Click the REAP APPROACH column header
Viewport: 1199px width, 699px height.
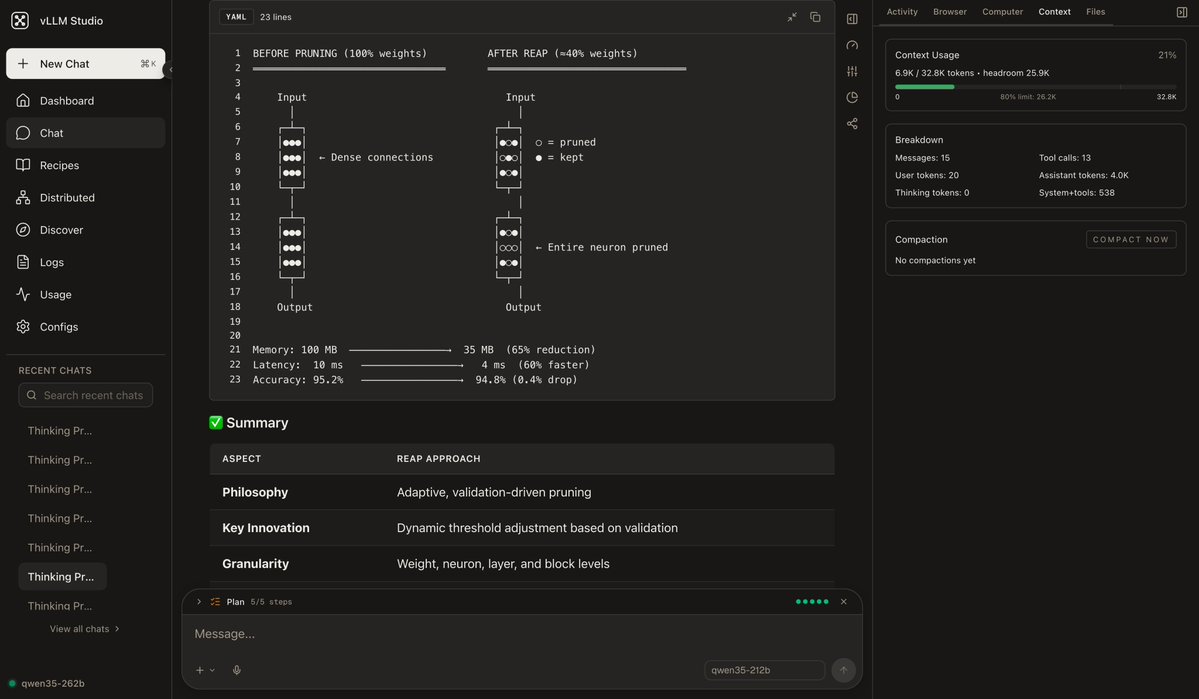pos(438,459)
